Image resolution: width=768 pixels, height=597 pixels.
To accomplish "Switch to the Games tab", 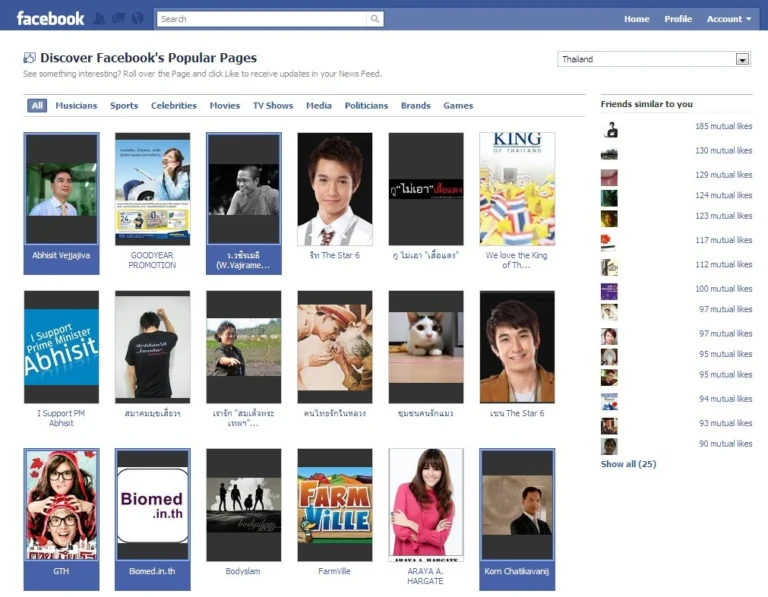I will [x=458, y=105].
